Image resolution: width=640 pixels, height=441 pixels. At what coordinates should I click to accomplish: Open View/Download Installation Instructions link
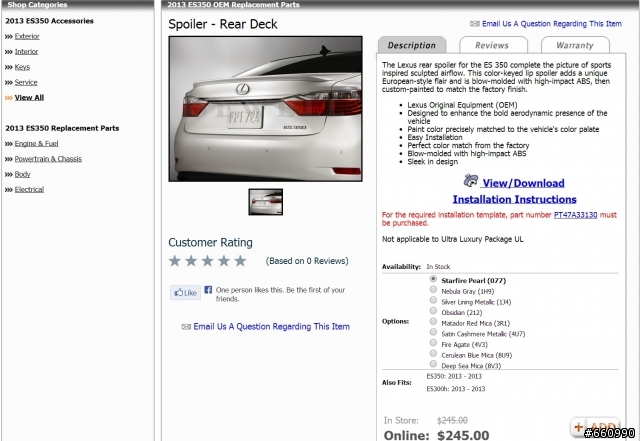pyautogui.click(x=515, y=191)
